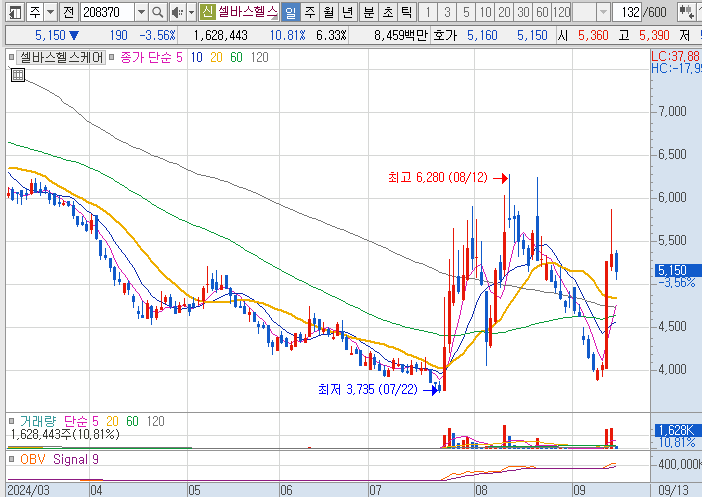The height and width of the screenshot is (497, 702).
Task: Click the high price 5,390 after 고
Action: point(654,35)
